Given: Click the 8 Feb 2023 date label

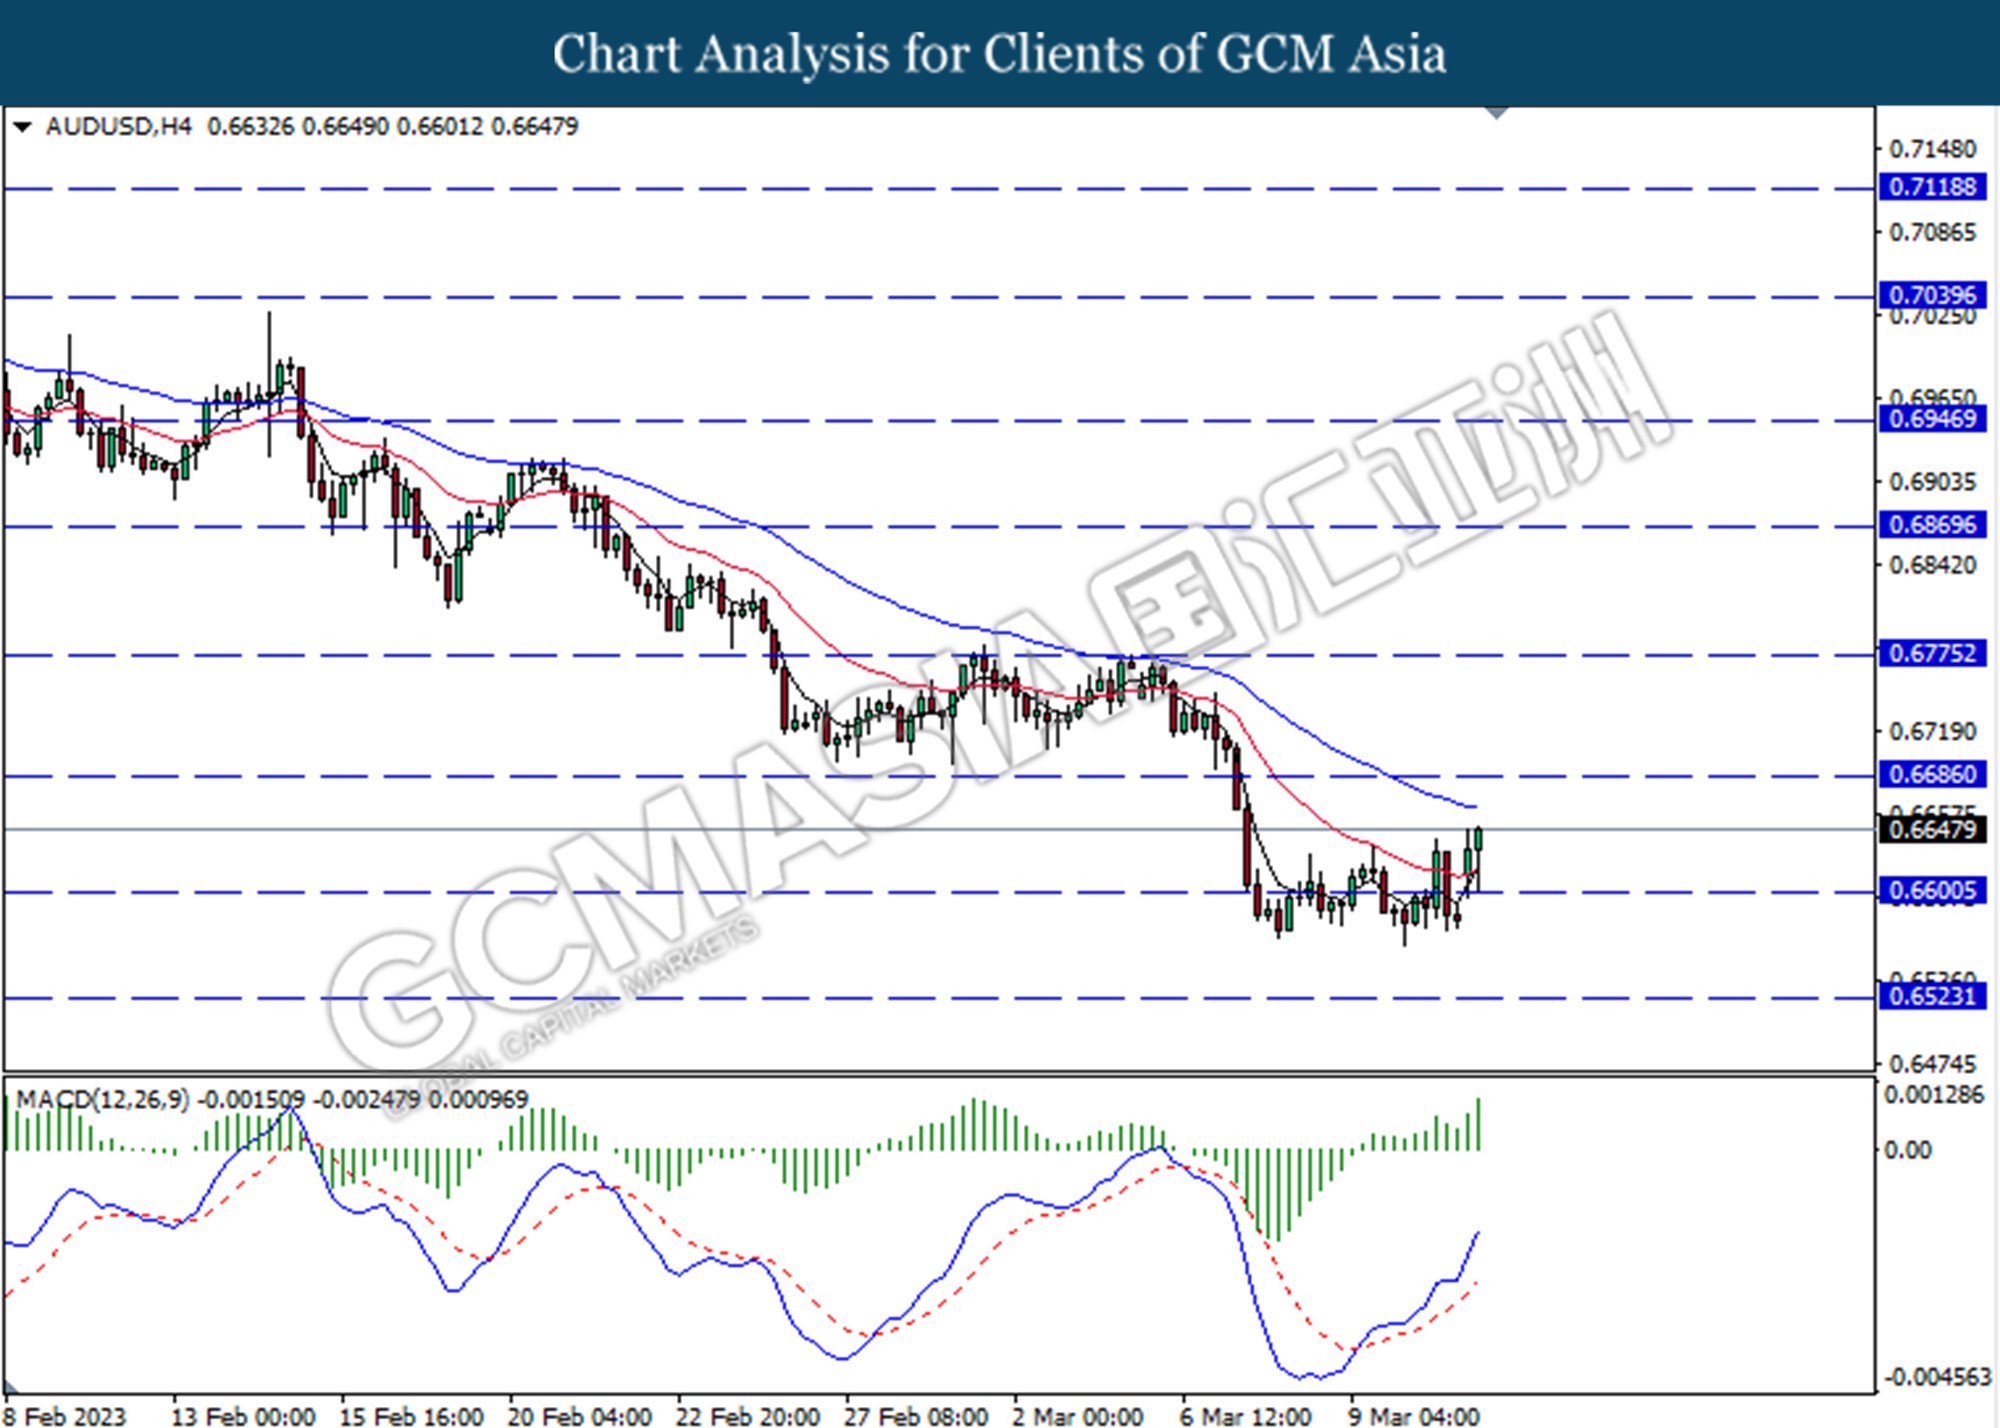Looking at the screenshot, I should point(66,1416).
